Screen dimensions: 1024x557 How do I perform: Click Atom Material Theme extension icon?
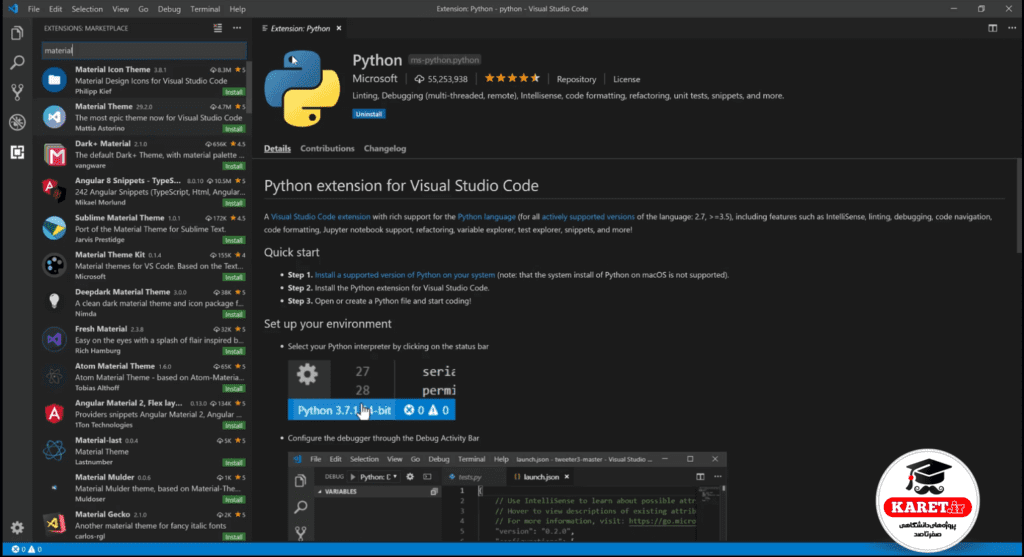point(54,377)
